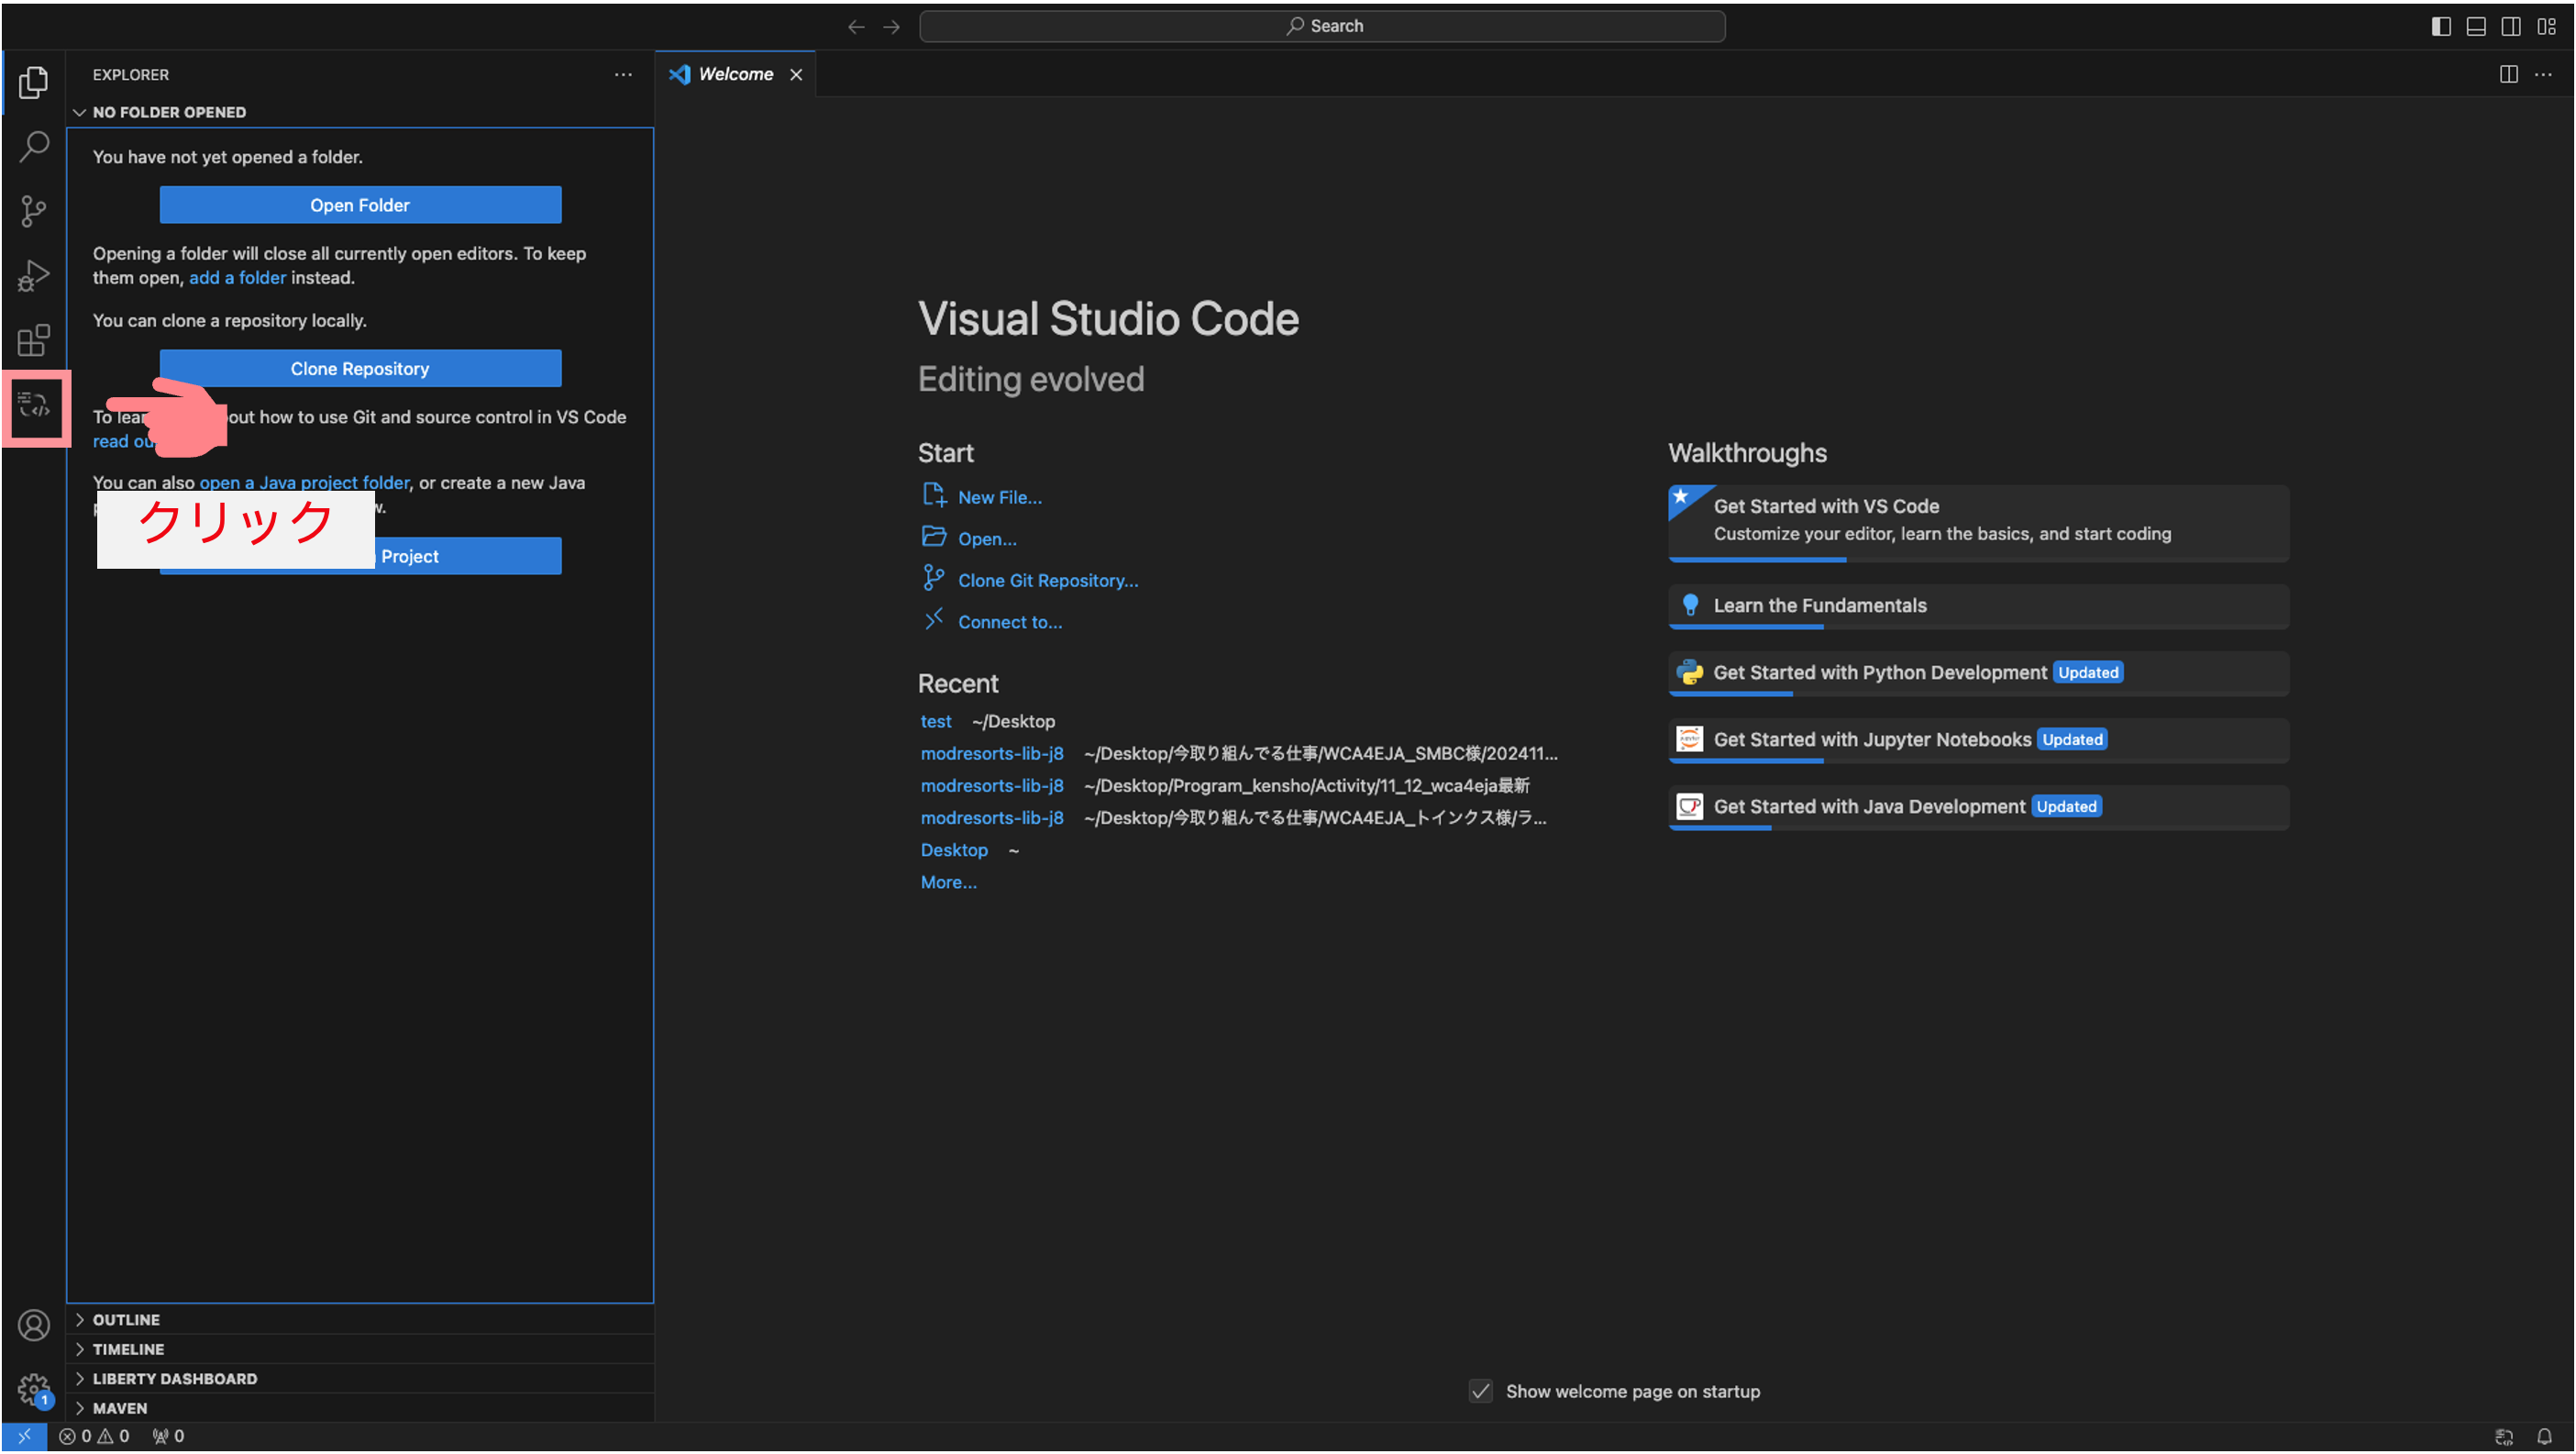
Task: Expand the OUTLINE section
Action: tap(126, 1320)
